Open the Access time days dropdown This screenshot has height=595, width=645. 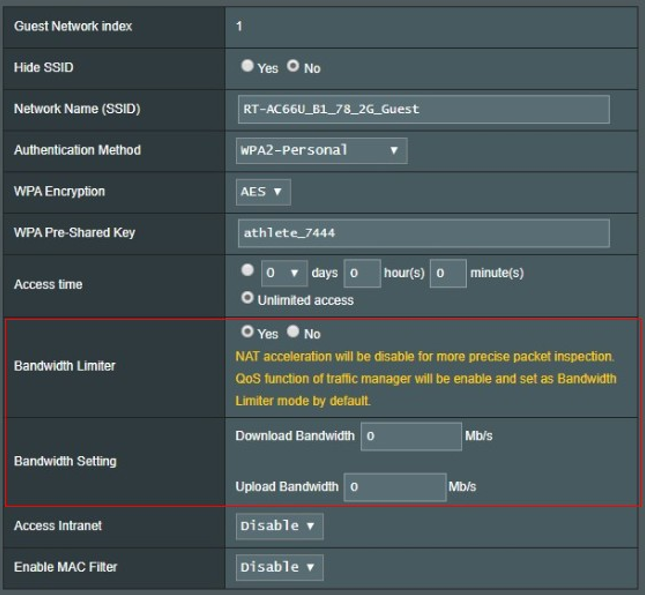coord(282,273)
